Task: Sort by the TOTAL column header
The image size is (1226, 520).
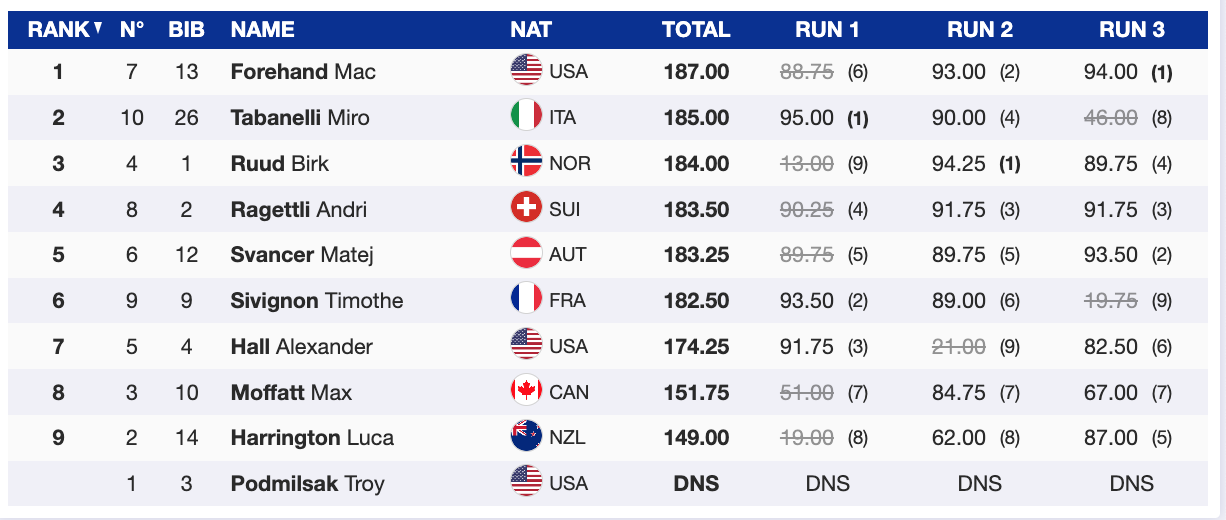Action: [x=696, y=29]
